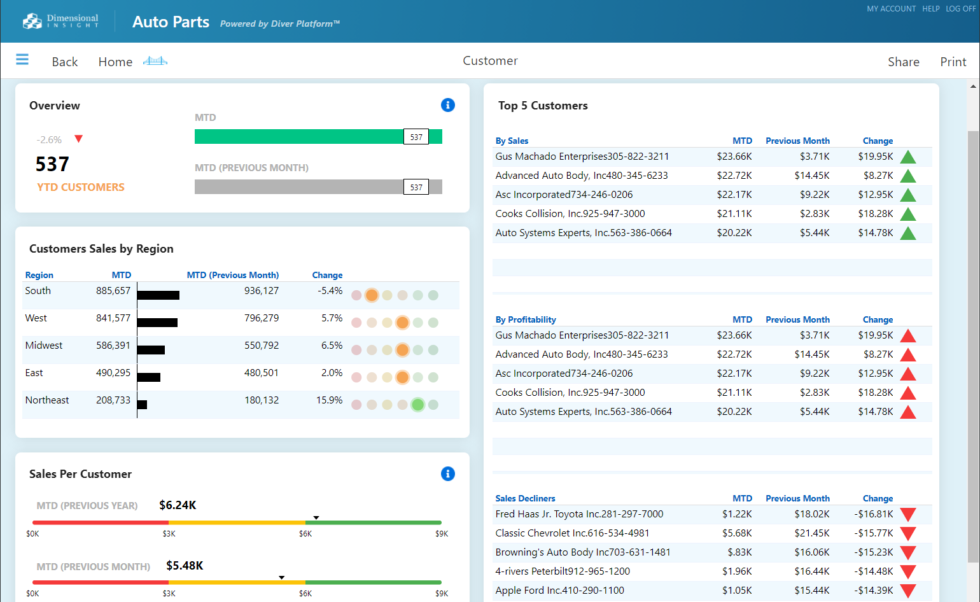This screenshot has height=602, width=980.
Task: Click red triangle for Cooks Collision profitability
Action: pyautogui.click(x=908, y=393)
